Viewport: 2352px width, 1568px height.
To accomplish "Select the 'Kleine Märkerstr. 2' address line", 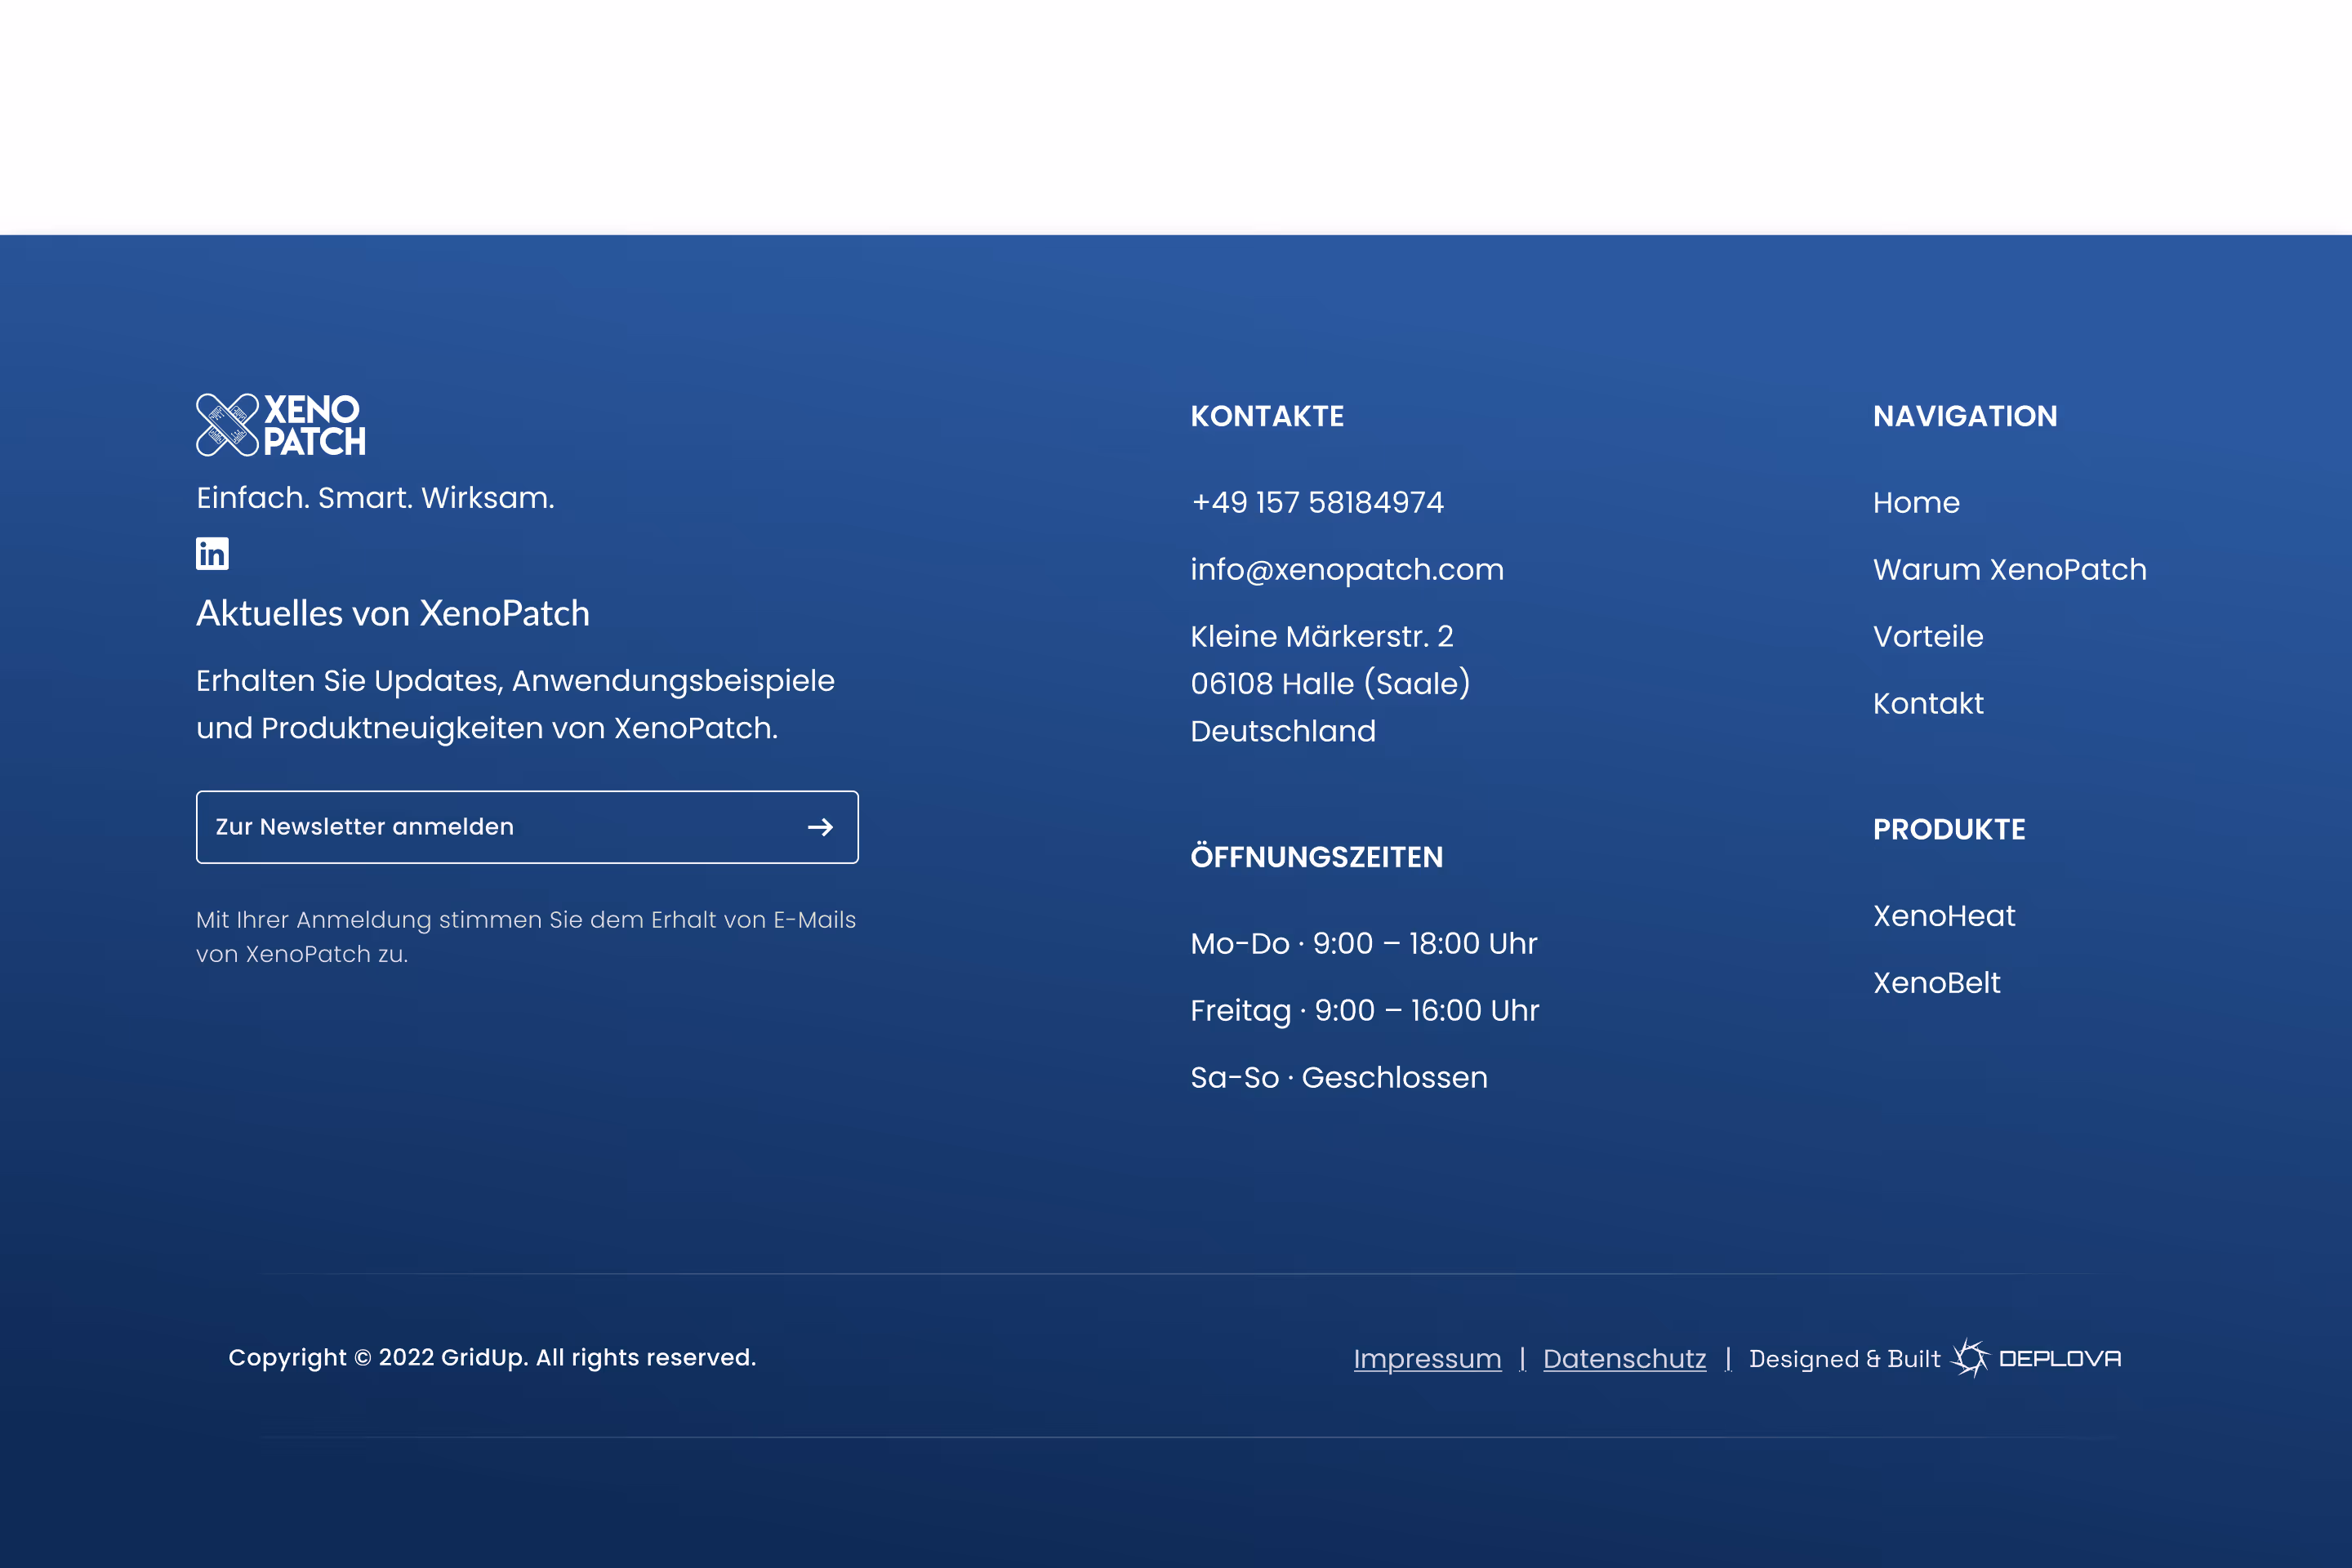I will click(x=1322, y=636).
